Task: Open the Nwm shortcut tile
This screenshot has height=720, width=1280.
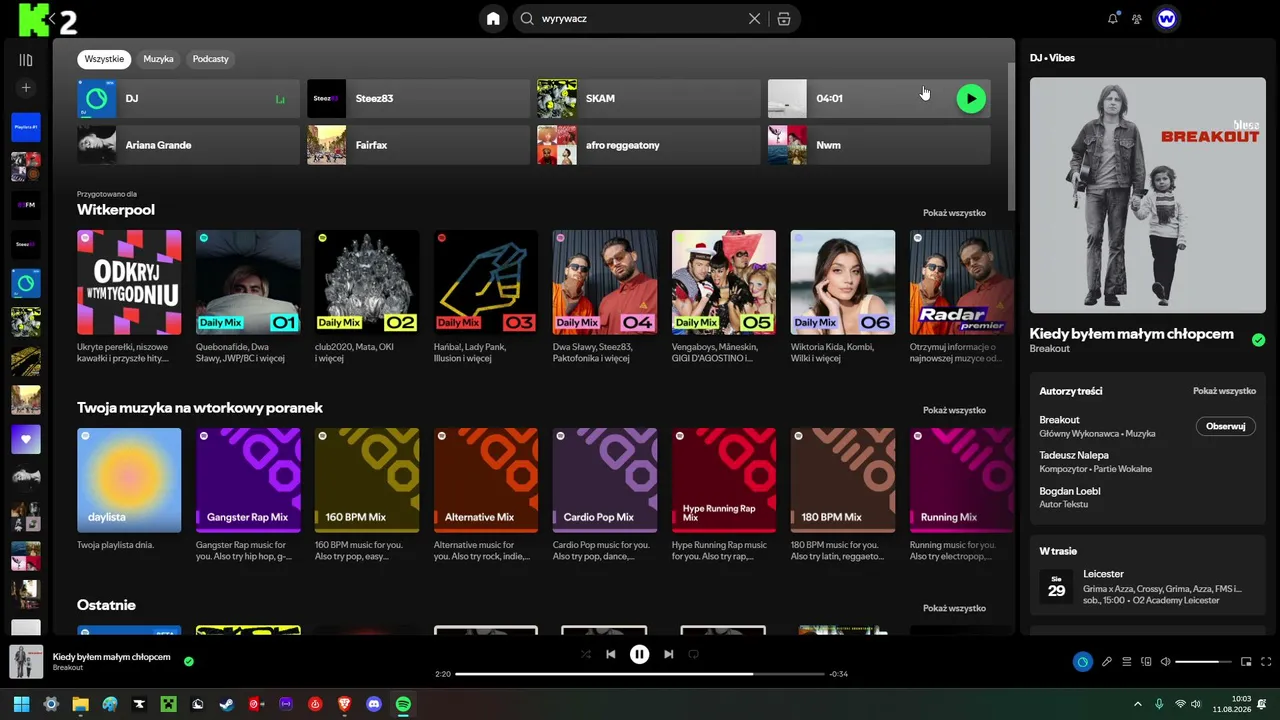Action: (879, 145)
